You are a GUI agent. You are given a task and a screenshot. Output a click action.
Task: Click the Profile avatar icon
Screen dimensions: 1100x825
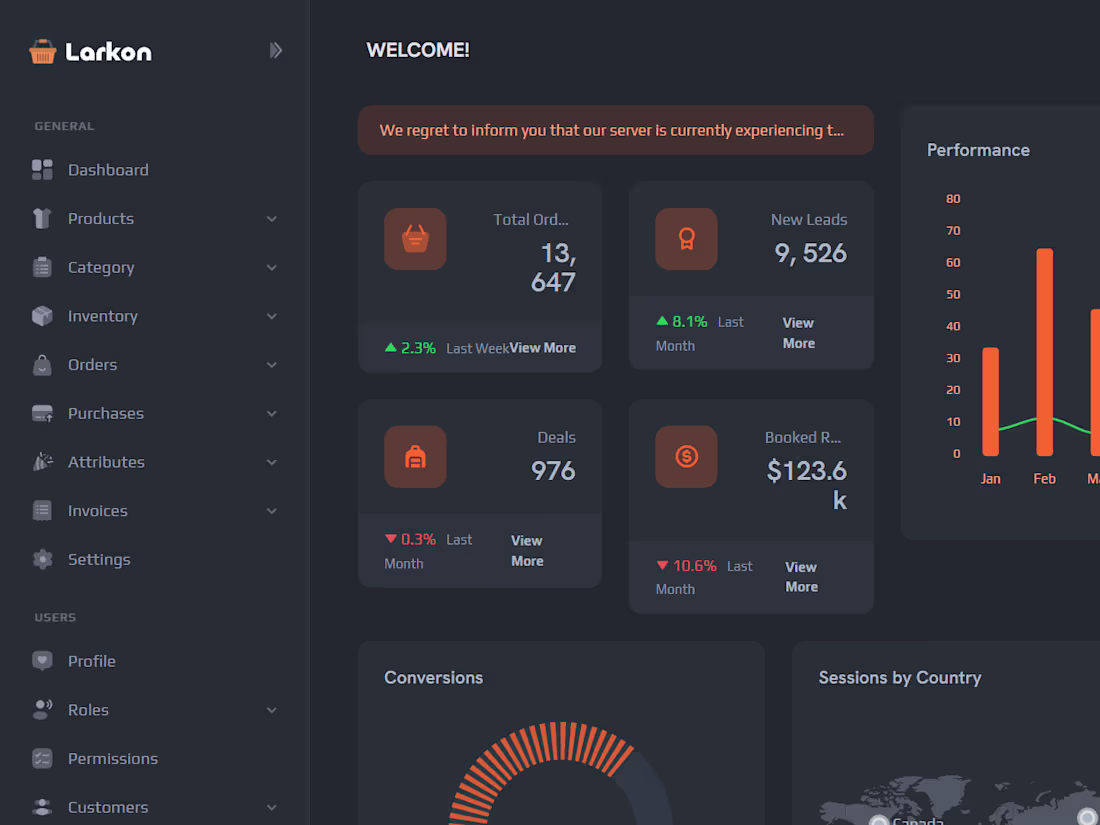tap(42, 661)
